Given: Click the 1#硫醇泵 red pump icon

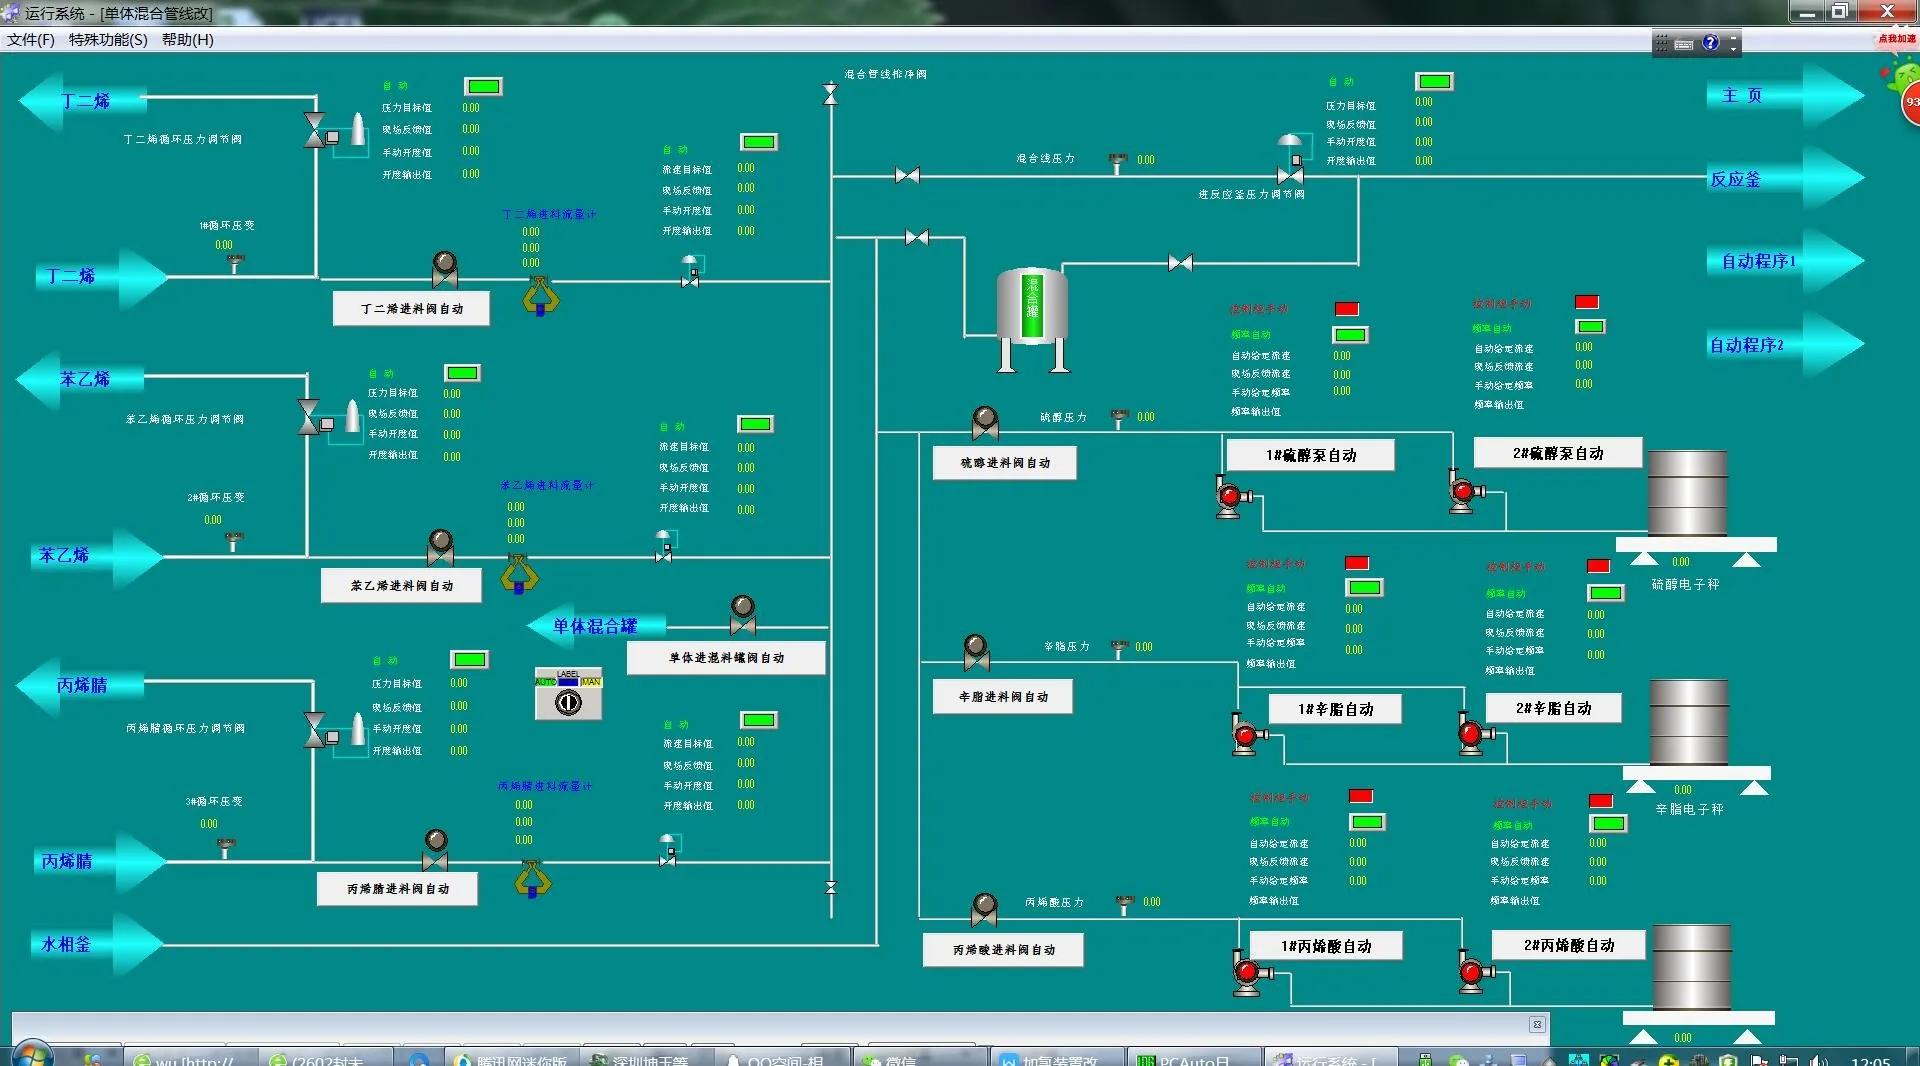Looking at the screenshot, I should coord(1230,496).
